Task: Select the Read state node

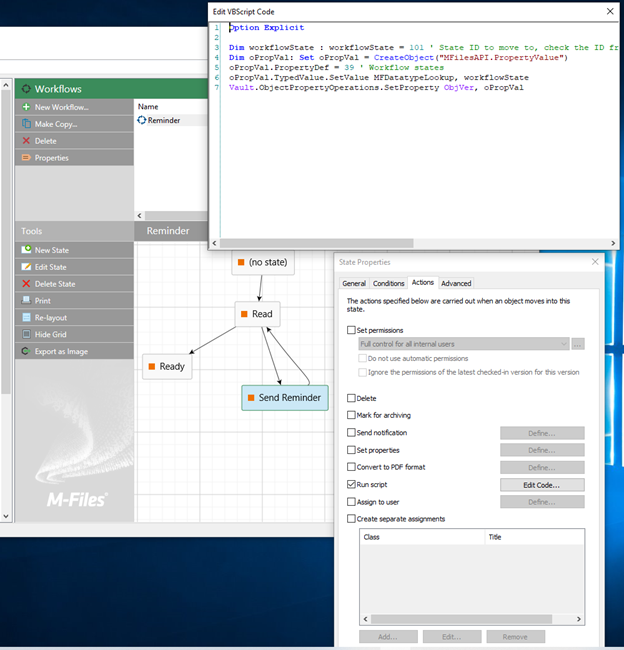Action: 257,314
